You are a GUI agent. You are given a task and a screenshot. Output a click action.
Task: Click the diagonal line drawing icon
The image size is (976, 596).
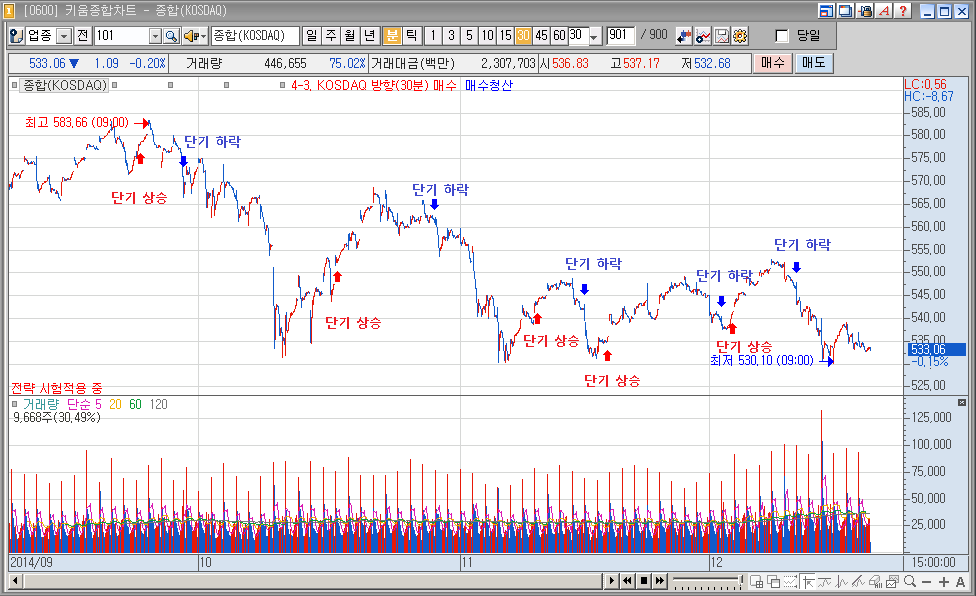click(x=858, y=582)
